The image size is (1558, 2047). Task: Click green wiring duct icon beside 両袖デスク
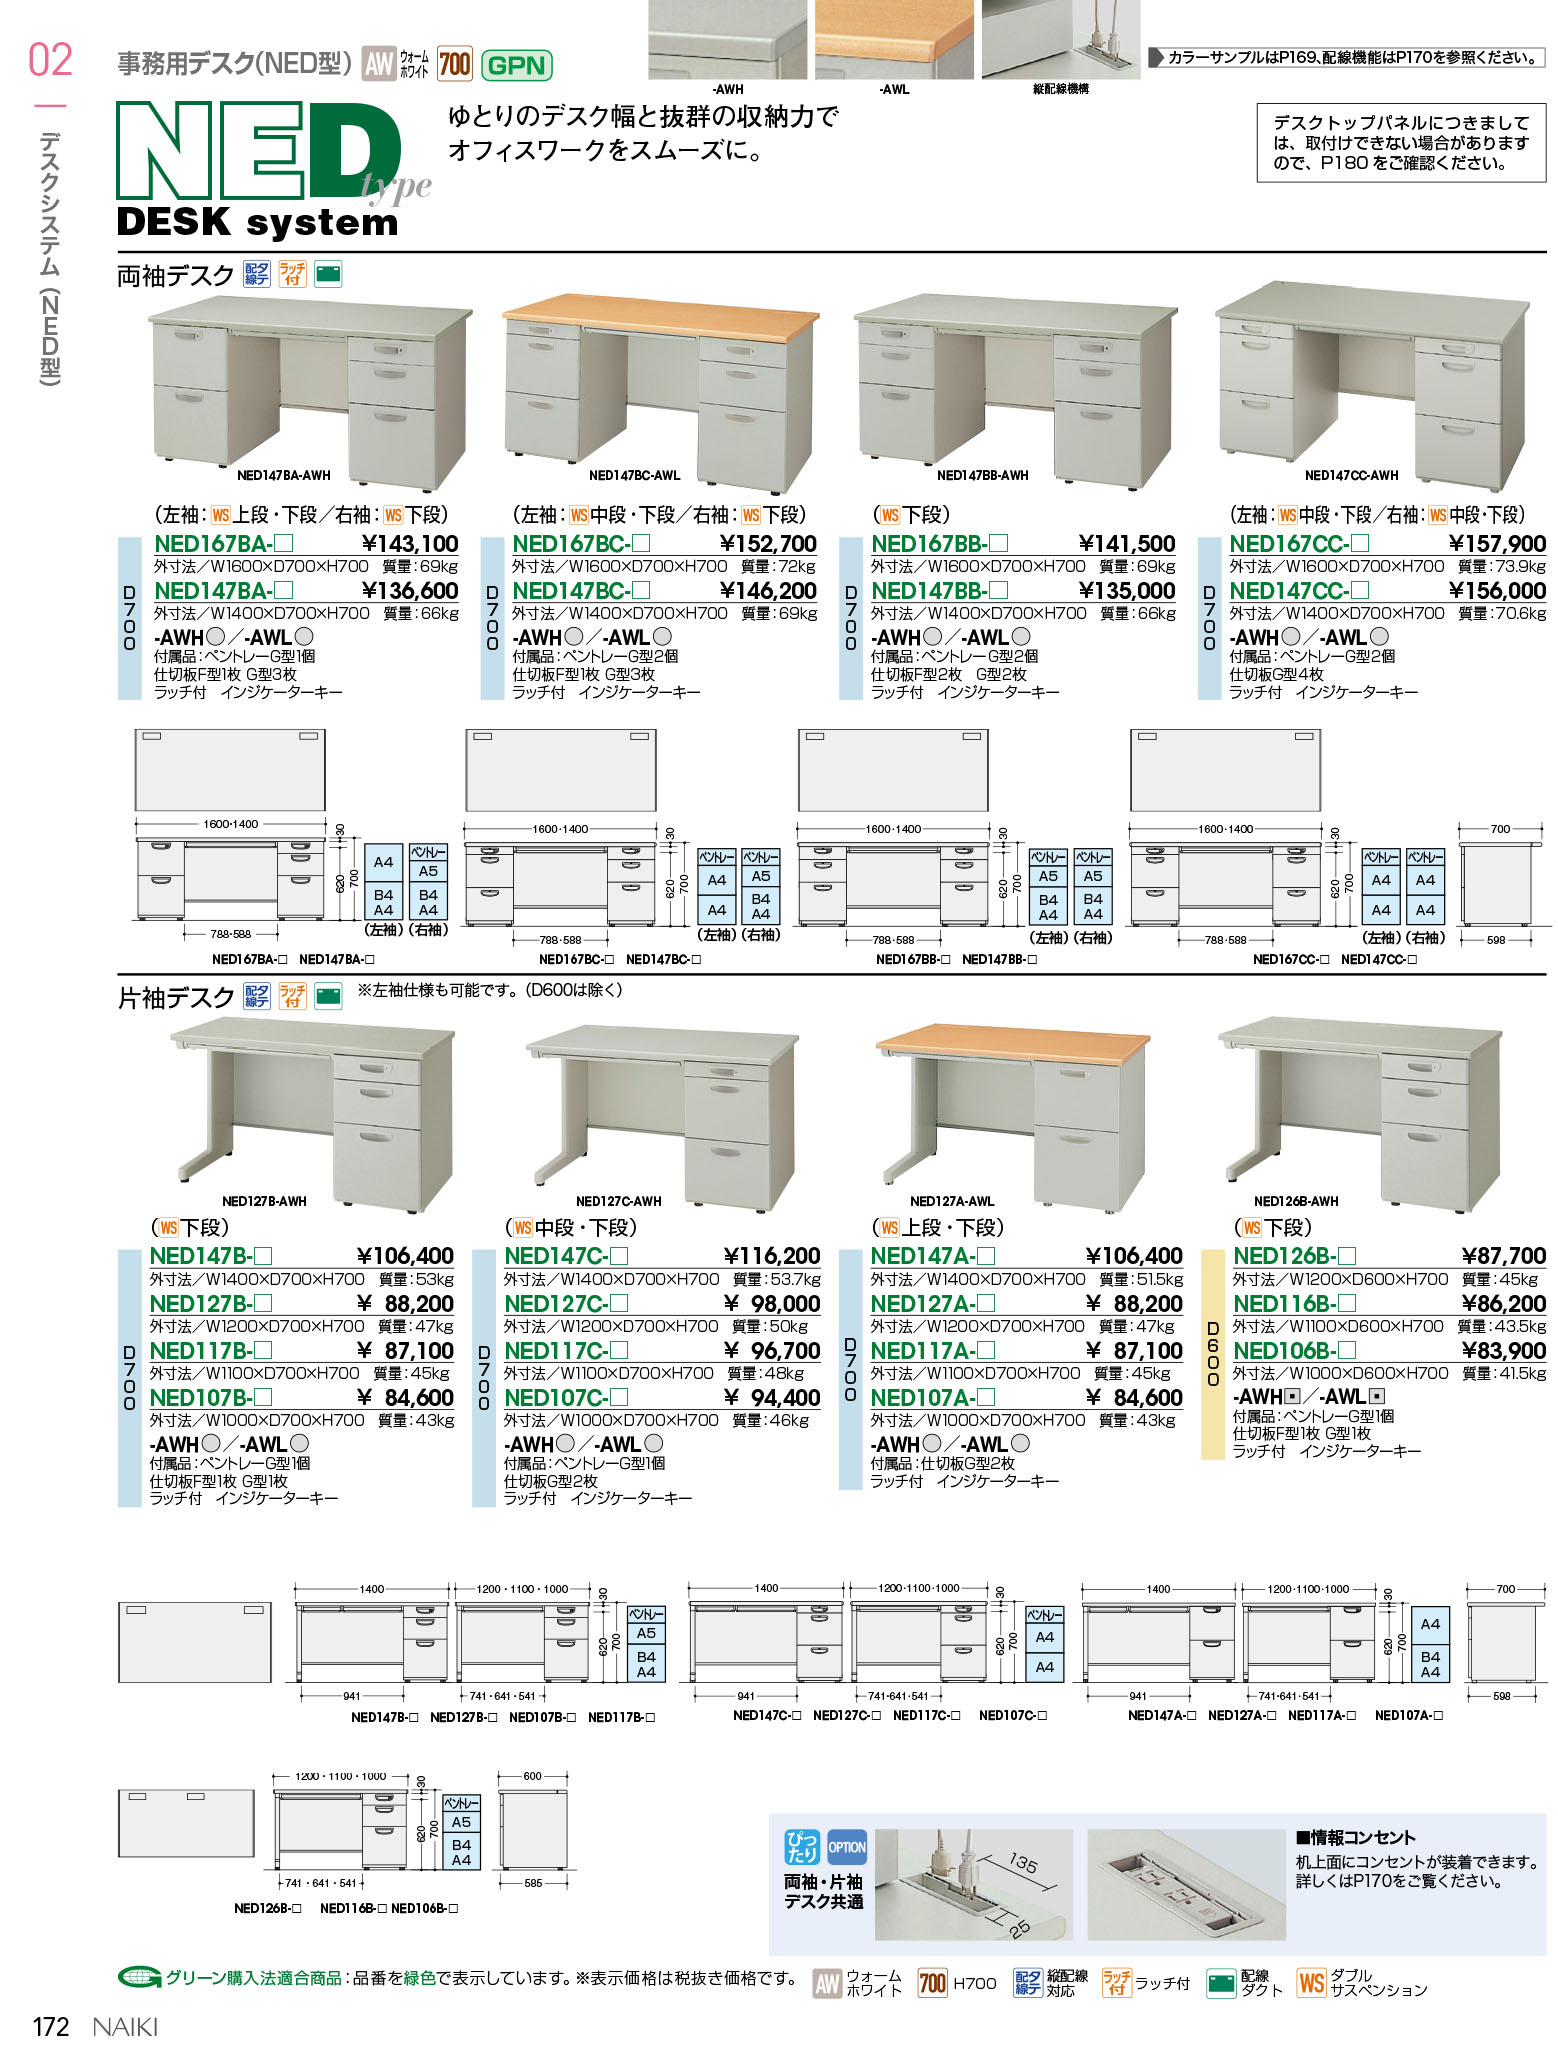[328, 274]
